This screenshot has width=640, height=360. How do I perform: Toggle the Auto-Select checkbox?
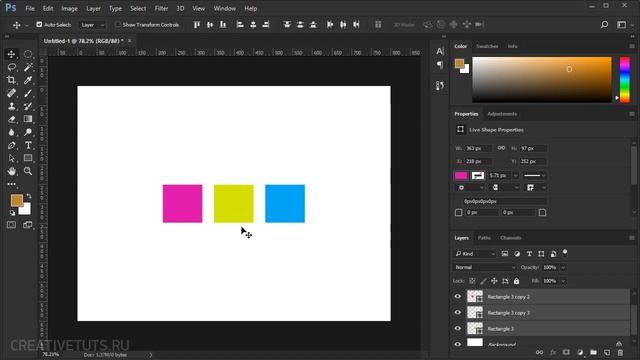tap(39, 24)
